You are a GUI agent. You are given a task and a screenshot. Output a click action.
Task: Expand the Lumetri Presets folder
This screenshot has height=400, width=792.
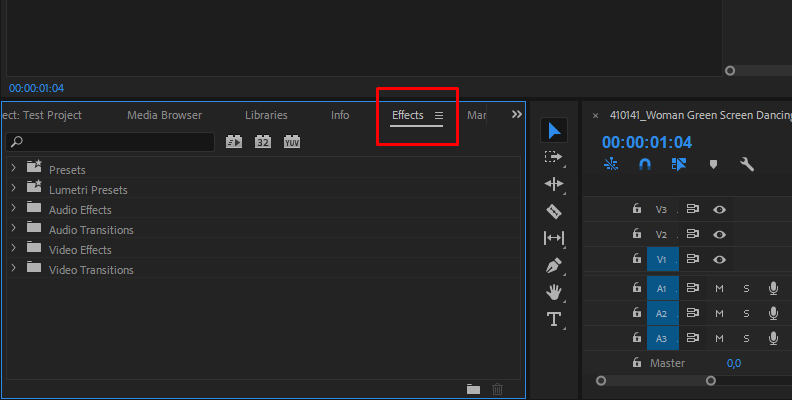(14, 189)
